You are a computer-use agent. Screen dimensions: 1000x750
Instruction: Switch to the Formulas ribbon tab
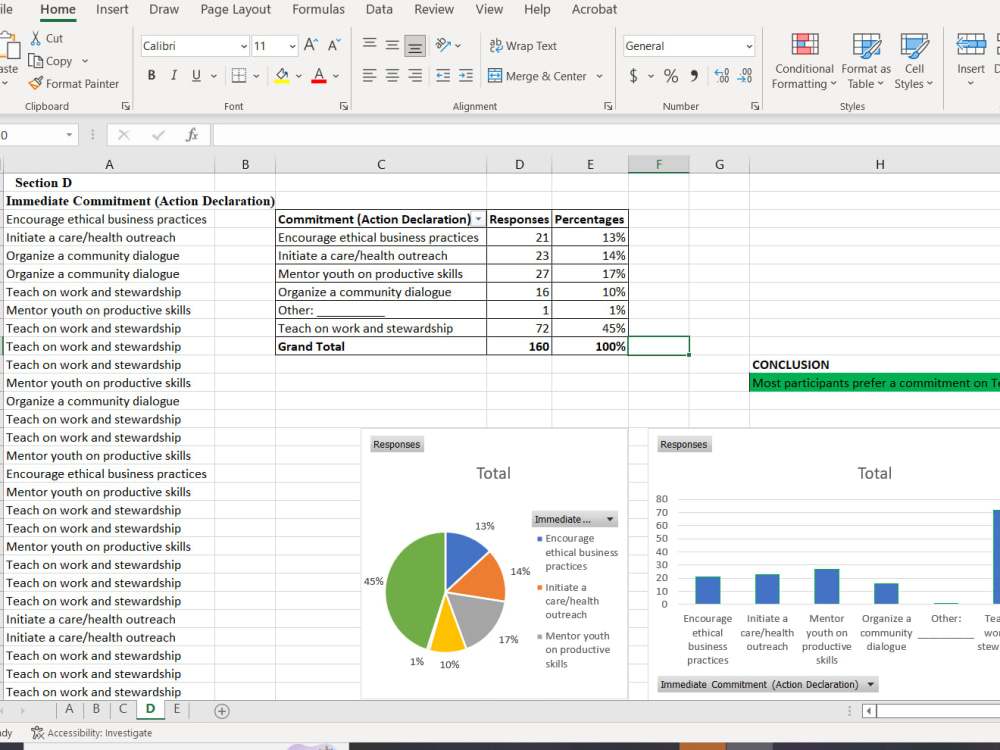tap(318, 10)
